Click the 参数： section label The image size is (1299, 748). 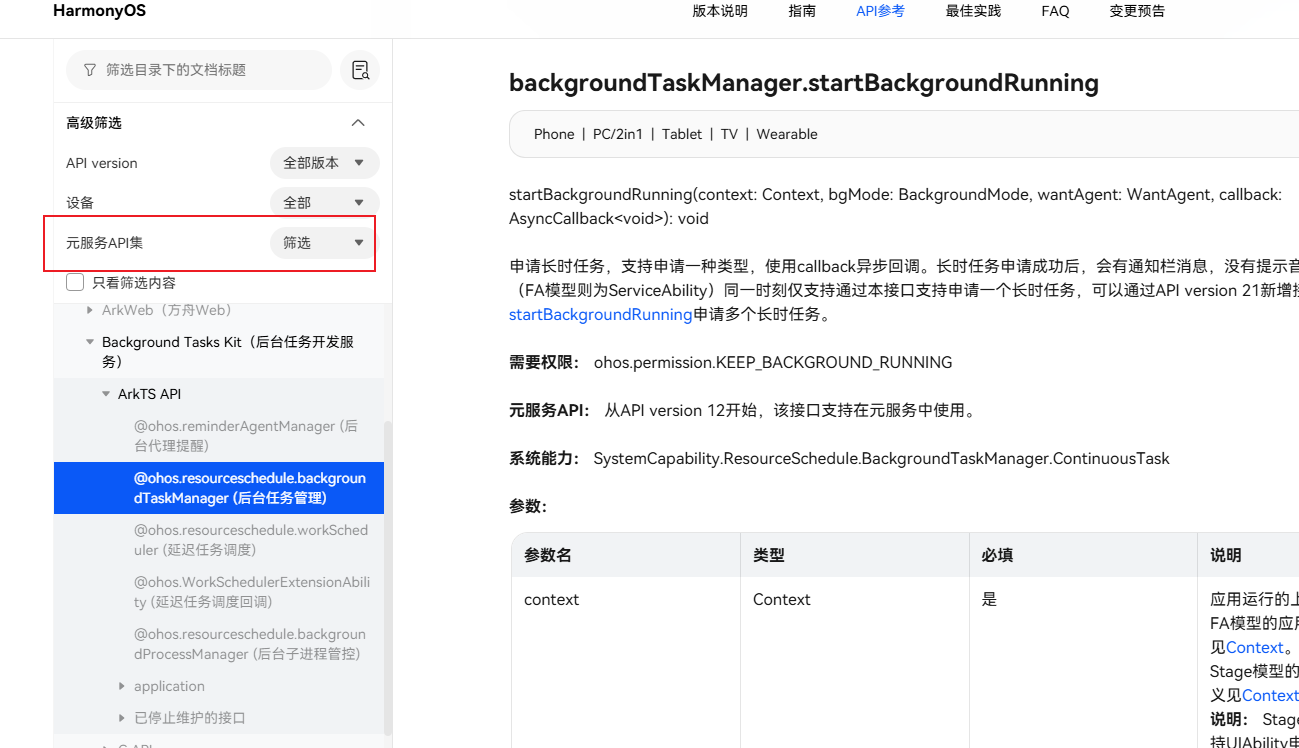click(x=528, y=506)
